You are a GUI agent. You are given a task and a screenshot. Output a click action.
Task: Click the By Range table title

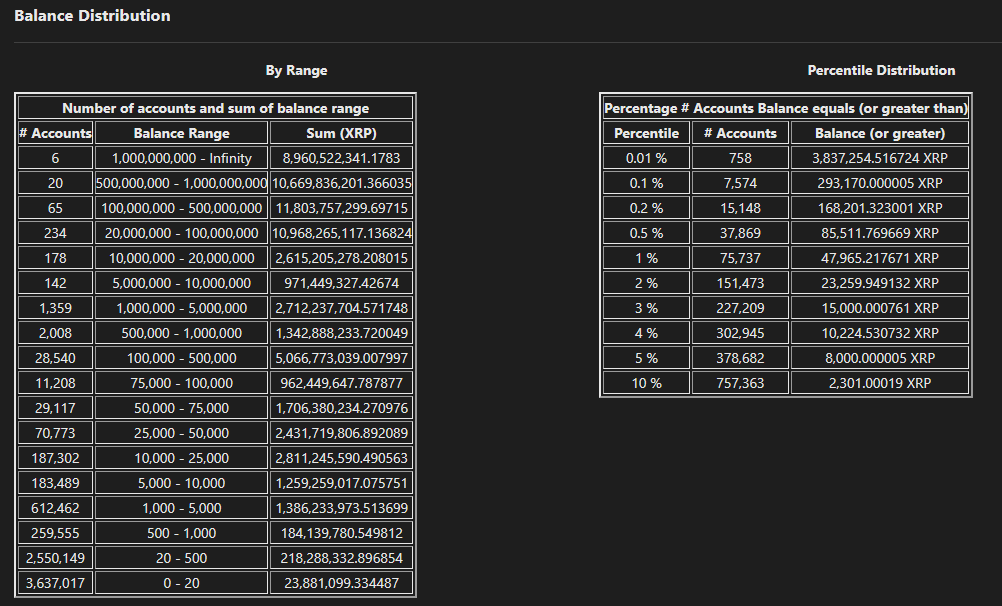296,70
